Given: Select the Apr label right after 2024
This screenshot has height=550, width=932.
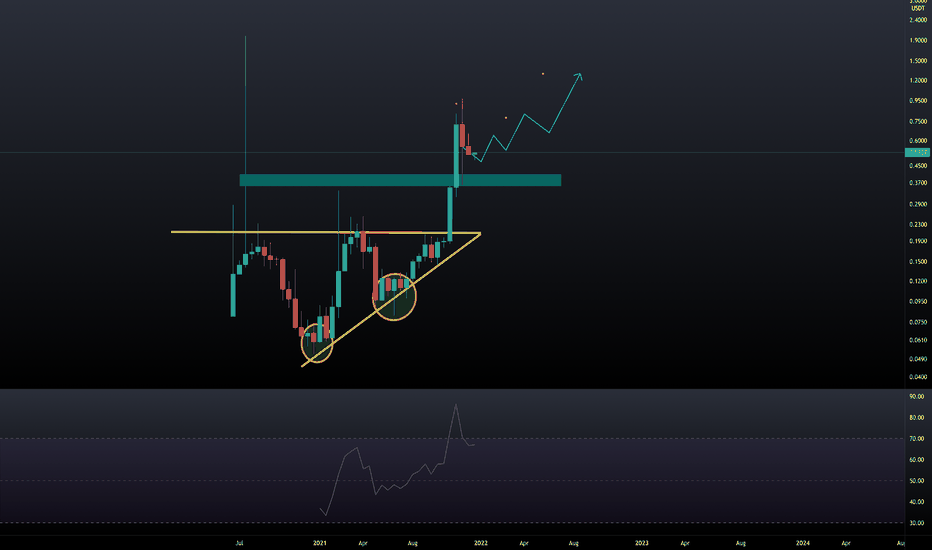Looking at the screenshot, I should pyautogui.click(x=846, y=543).
